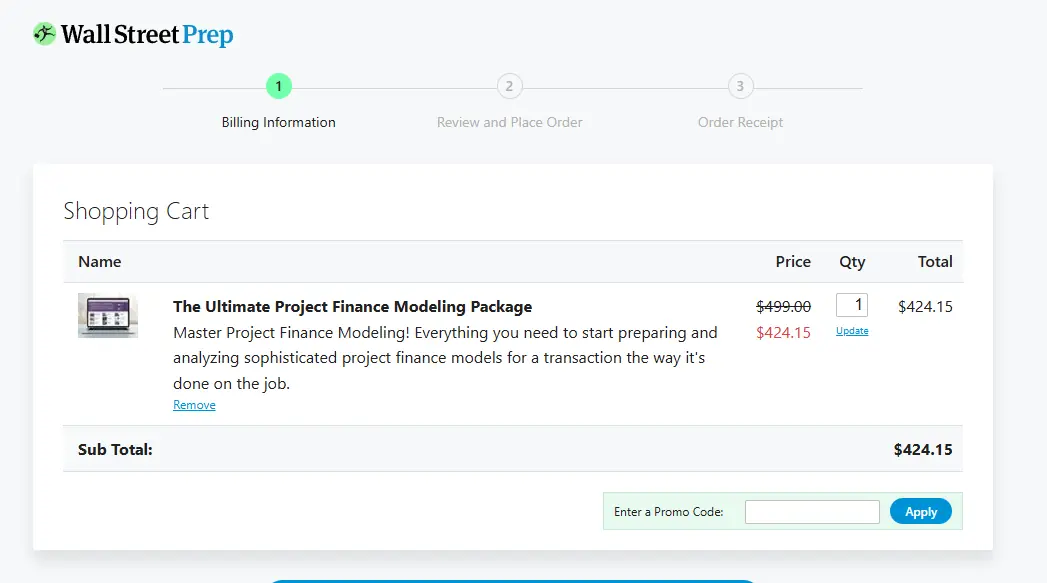Viewport: 1047px width, 583px height.
Task: Click the Wall Street Prep logo icon
Action: [x=45, y=35]
